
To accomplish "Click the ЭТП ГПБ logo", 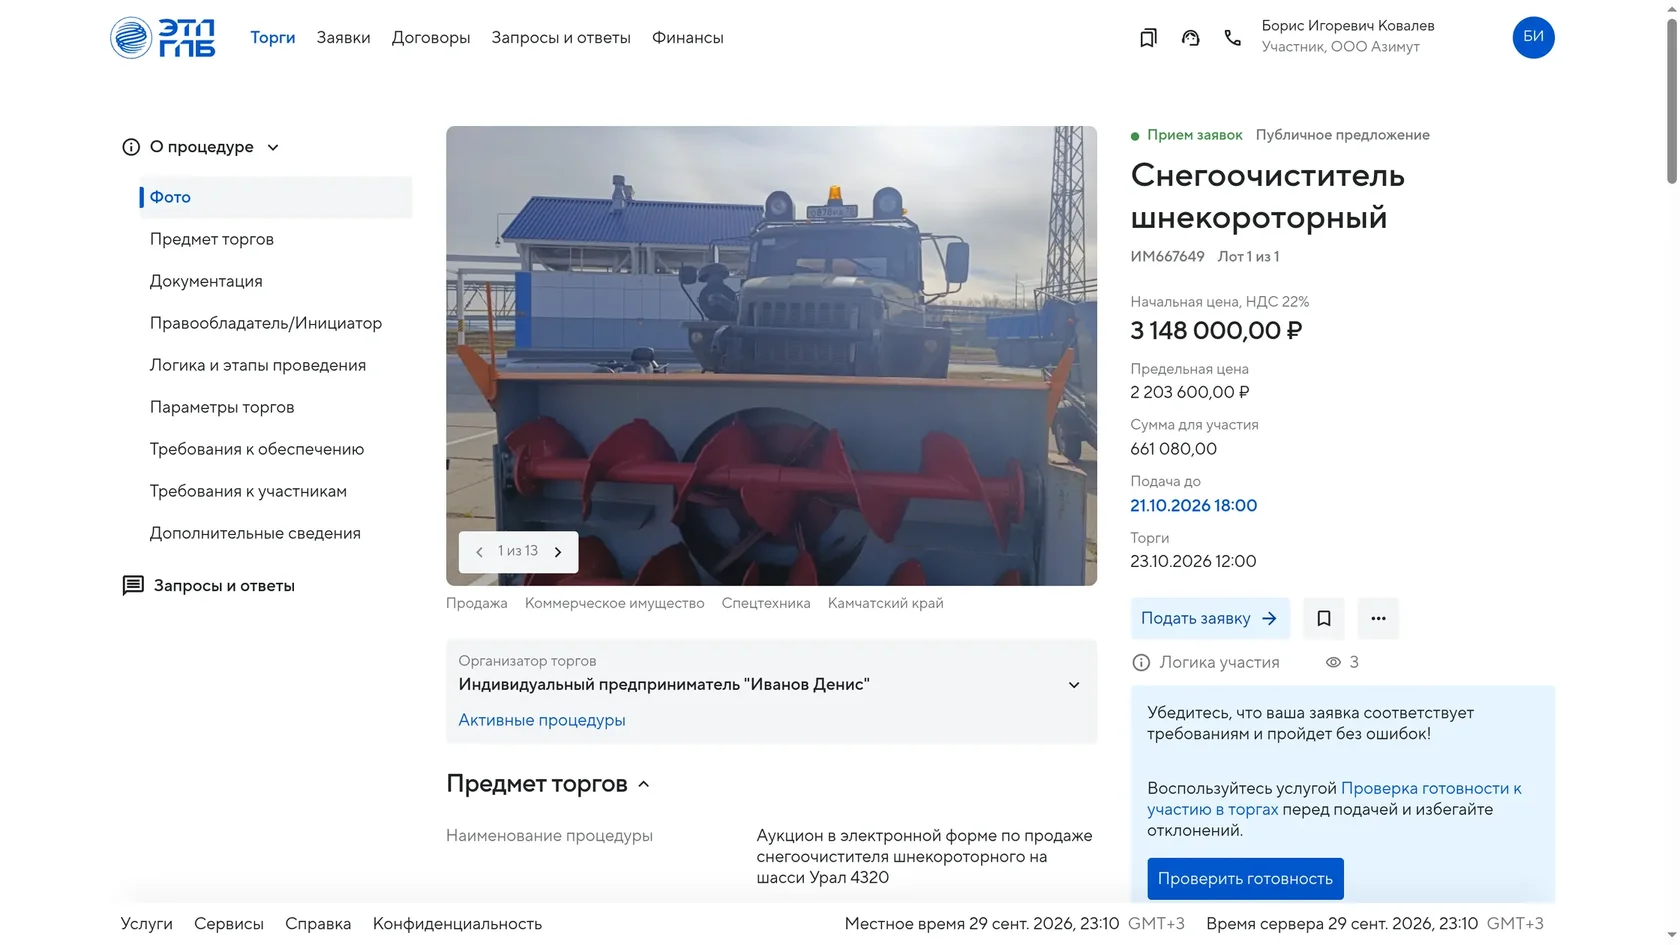I will click(162, 38).
